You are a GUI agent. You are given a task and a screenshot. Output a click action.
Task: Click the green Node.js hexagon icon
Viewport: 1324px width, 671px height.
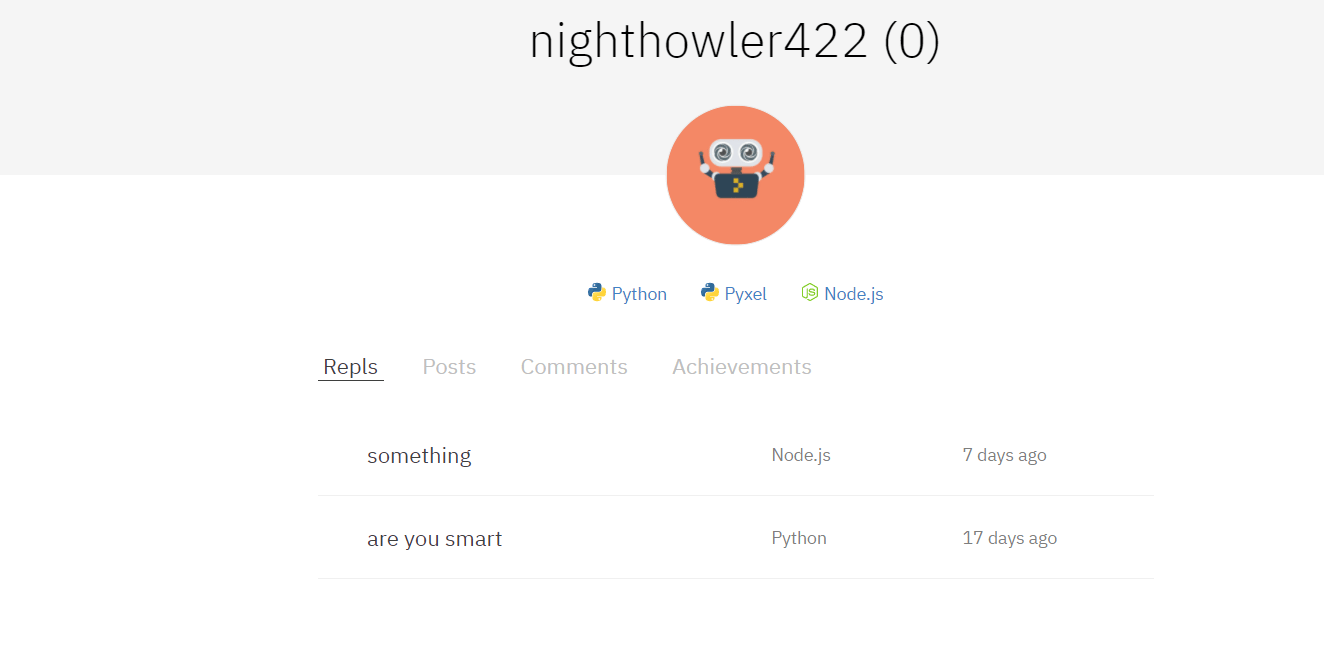point(810,292)
